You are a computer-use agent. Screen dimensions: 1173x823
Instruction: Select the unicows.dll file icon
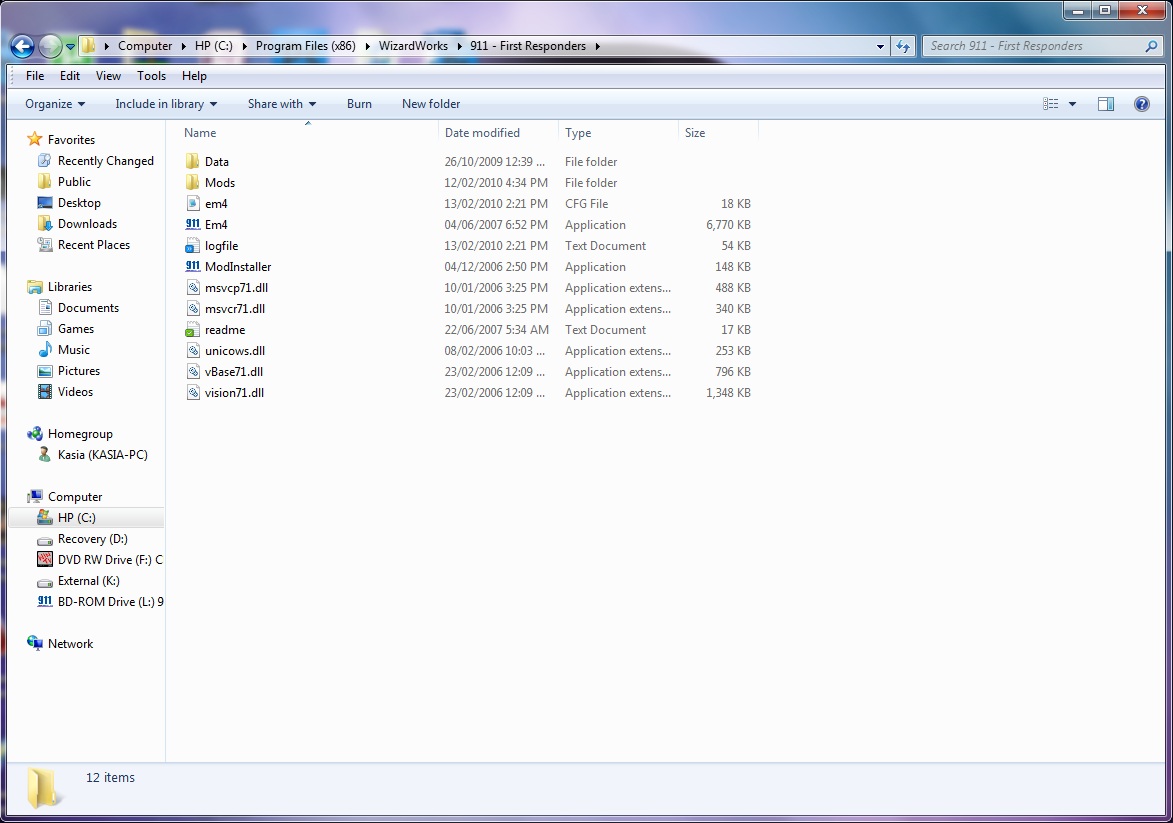coord(192,350)
